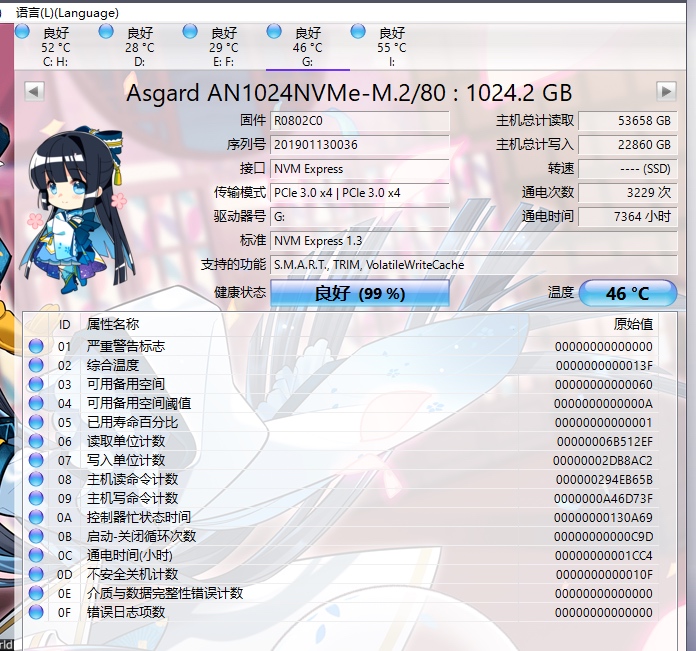Click the firmware field R0802C0
This screenshot has width=696, height=651.
point(360,121)
